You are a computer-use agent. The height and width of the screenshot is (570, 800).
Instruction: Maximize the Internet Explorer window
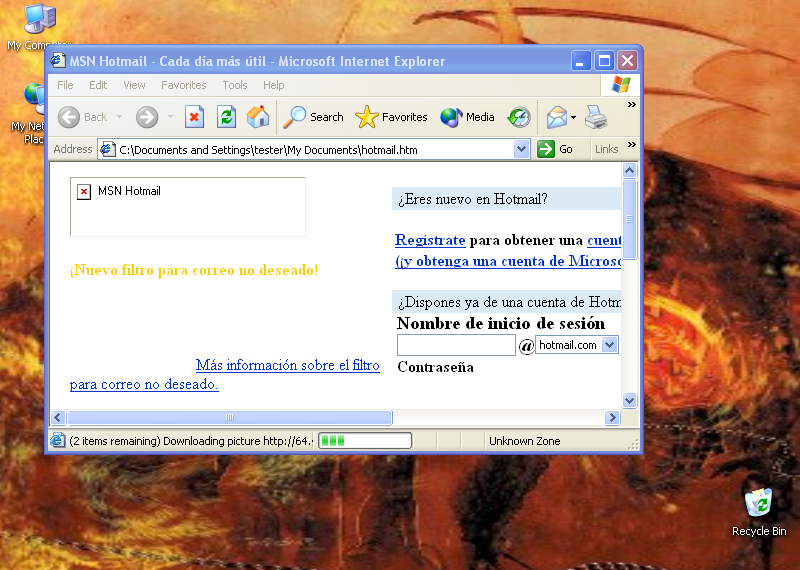pos(605,61)
